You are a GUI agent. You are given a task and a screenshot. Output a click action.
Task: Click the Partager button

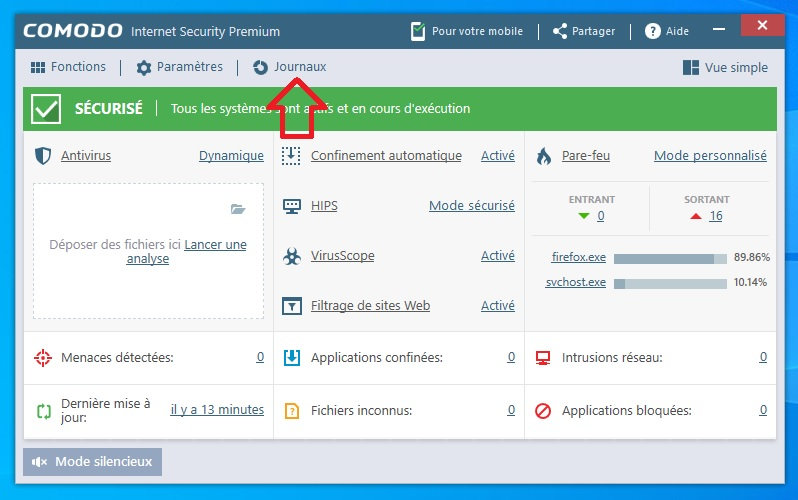(x=584, y=32)
